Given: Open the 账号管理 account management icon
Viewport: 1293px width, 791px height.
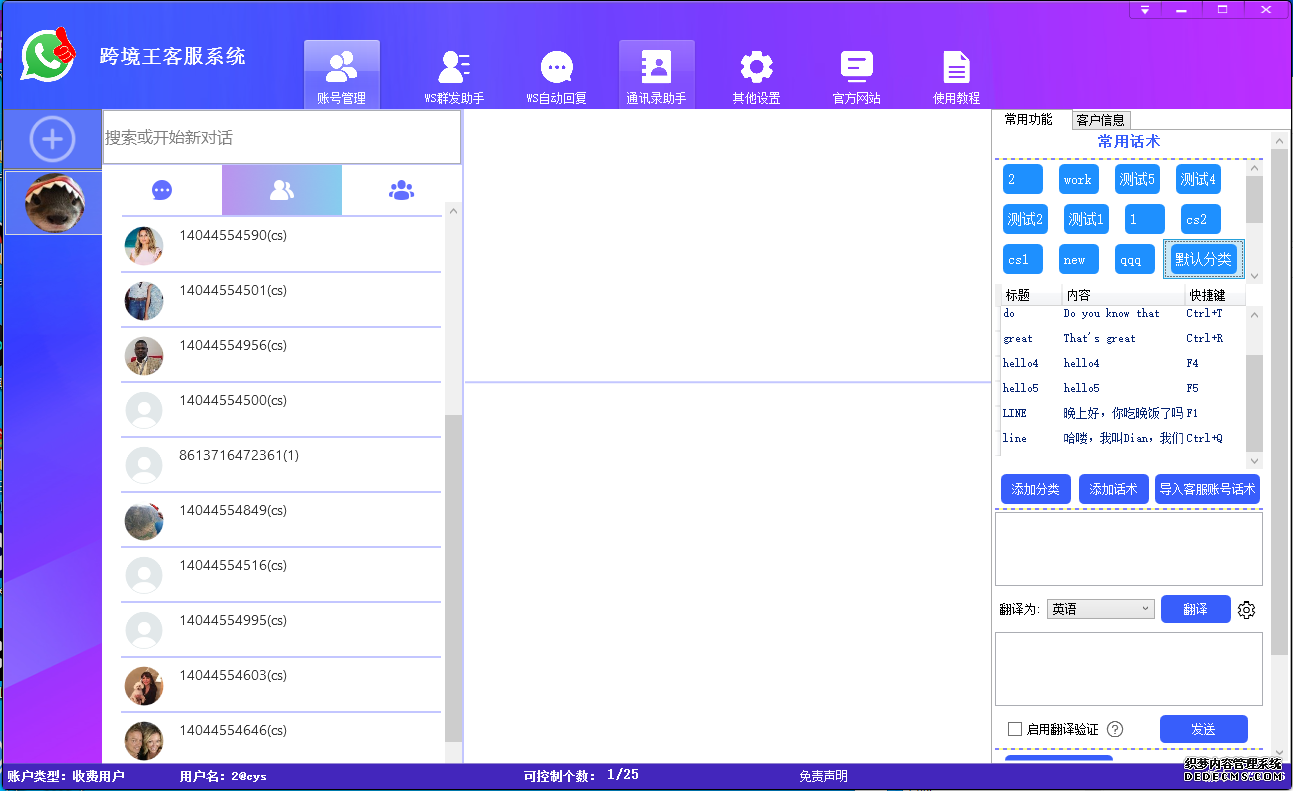Looking at the screenshot, I should coord(342,68).
